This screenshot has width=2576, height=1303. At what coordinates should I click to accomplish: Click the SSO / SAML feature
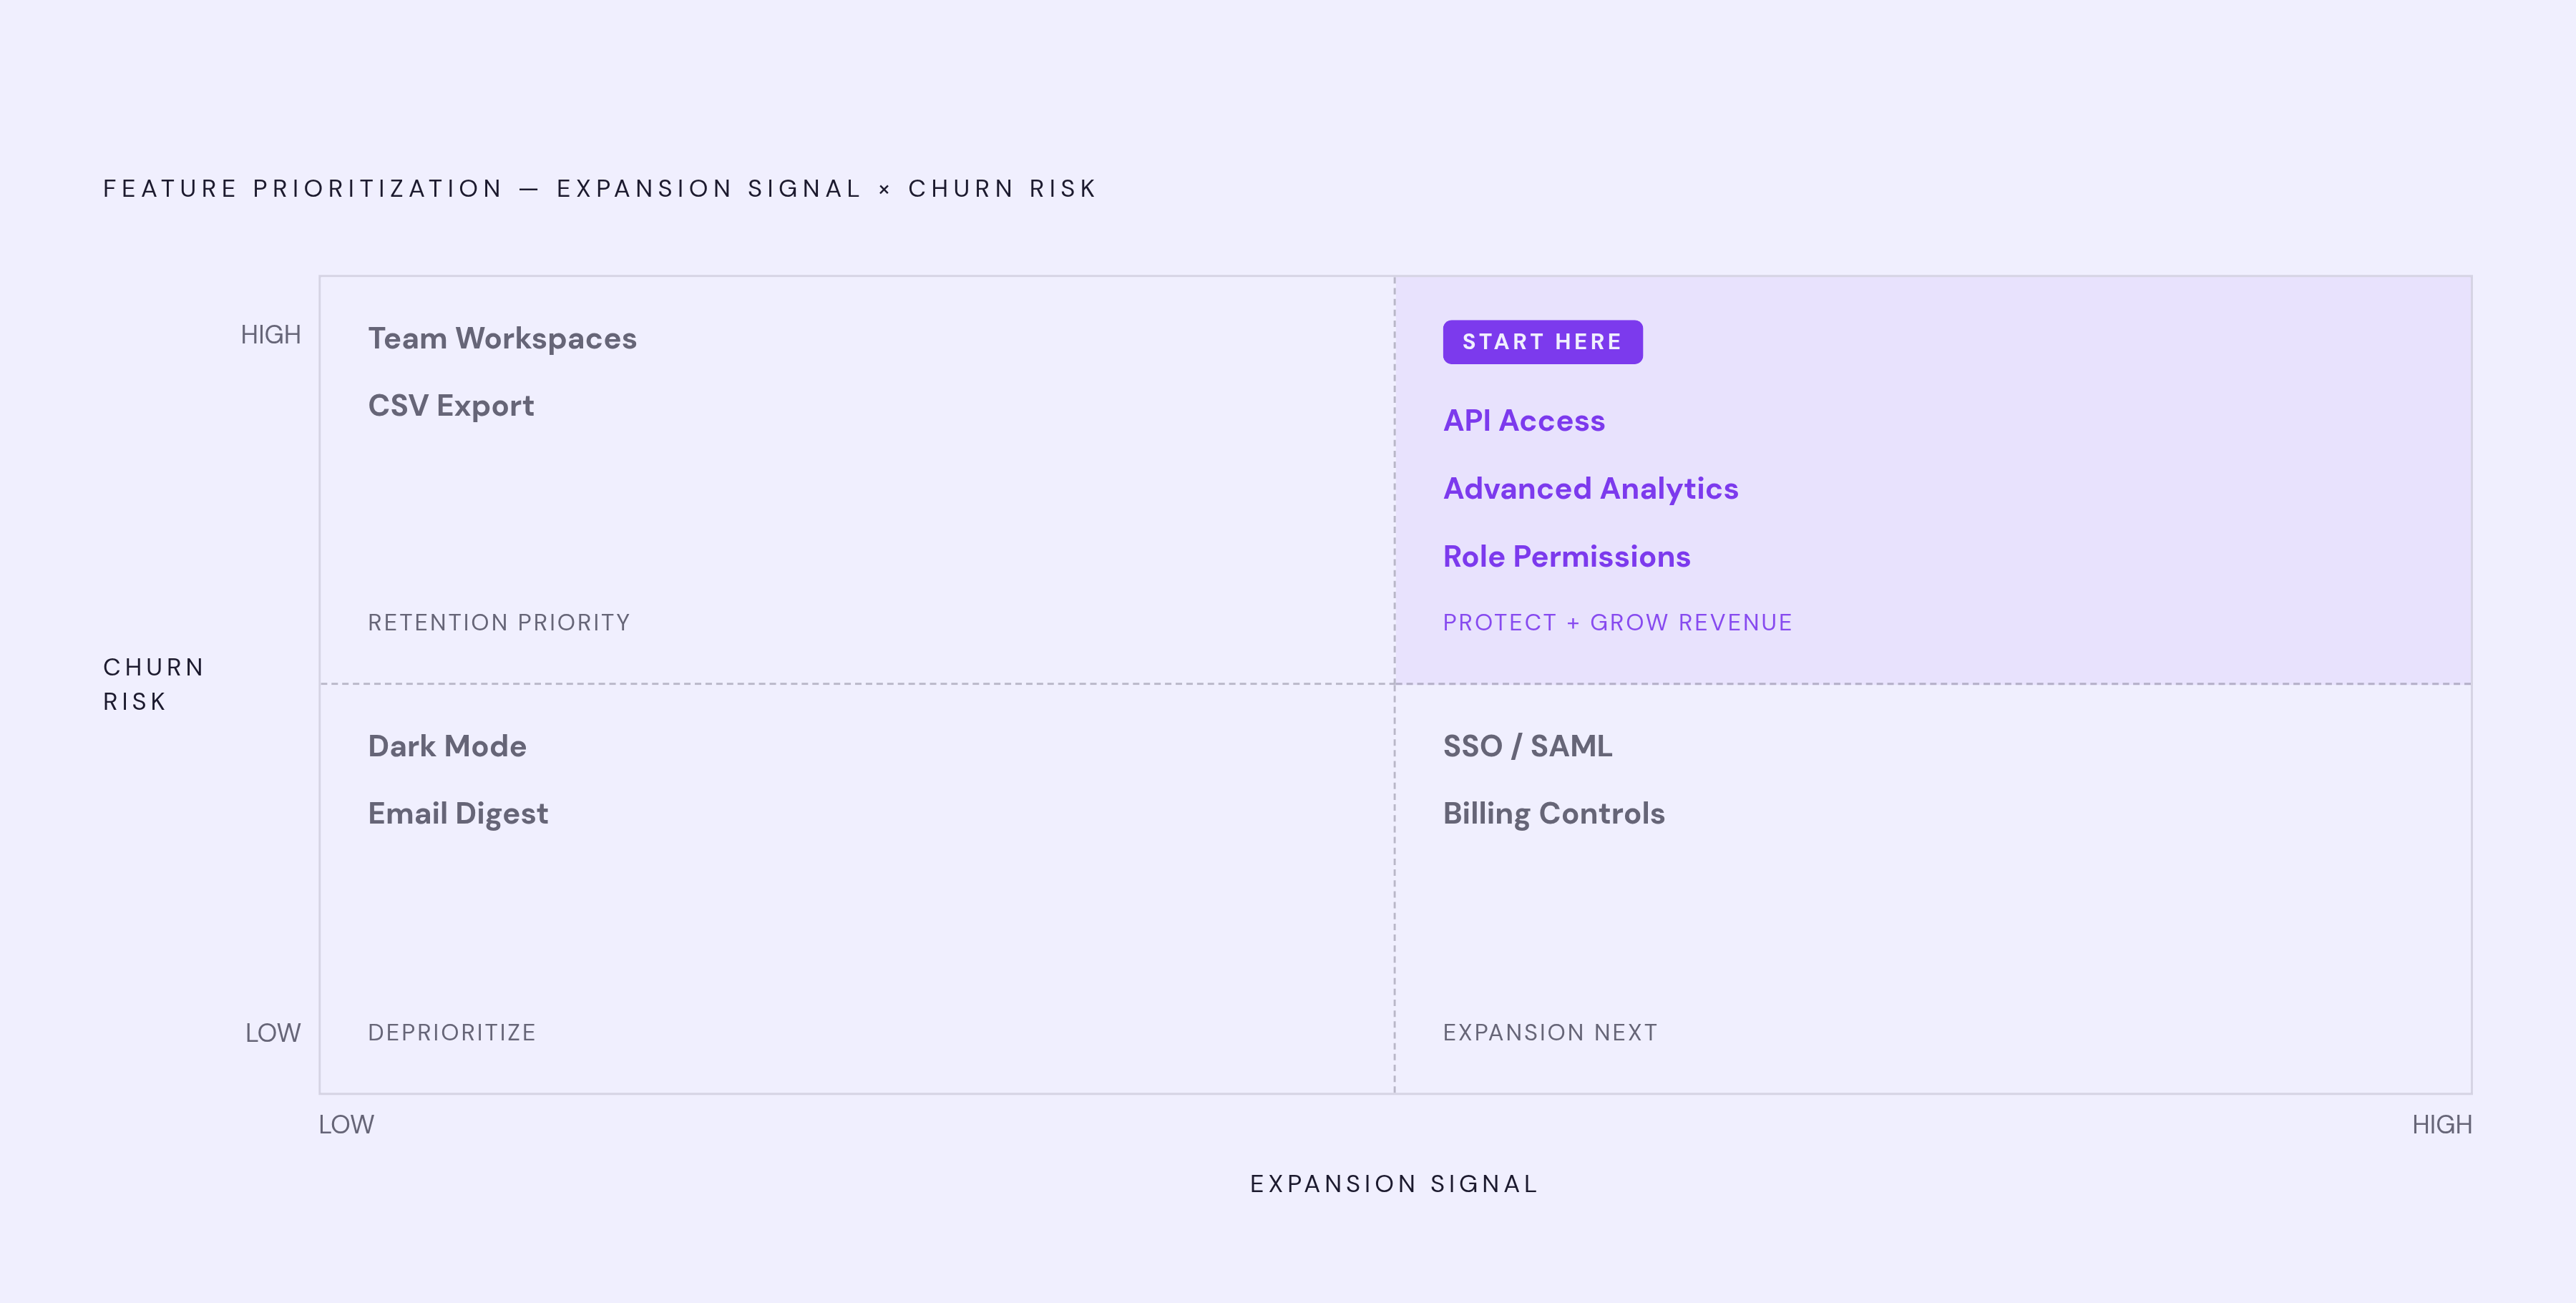(1527, 746)
